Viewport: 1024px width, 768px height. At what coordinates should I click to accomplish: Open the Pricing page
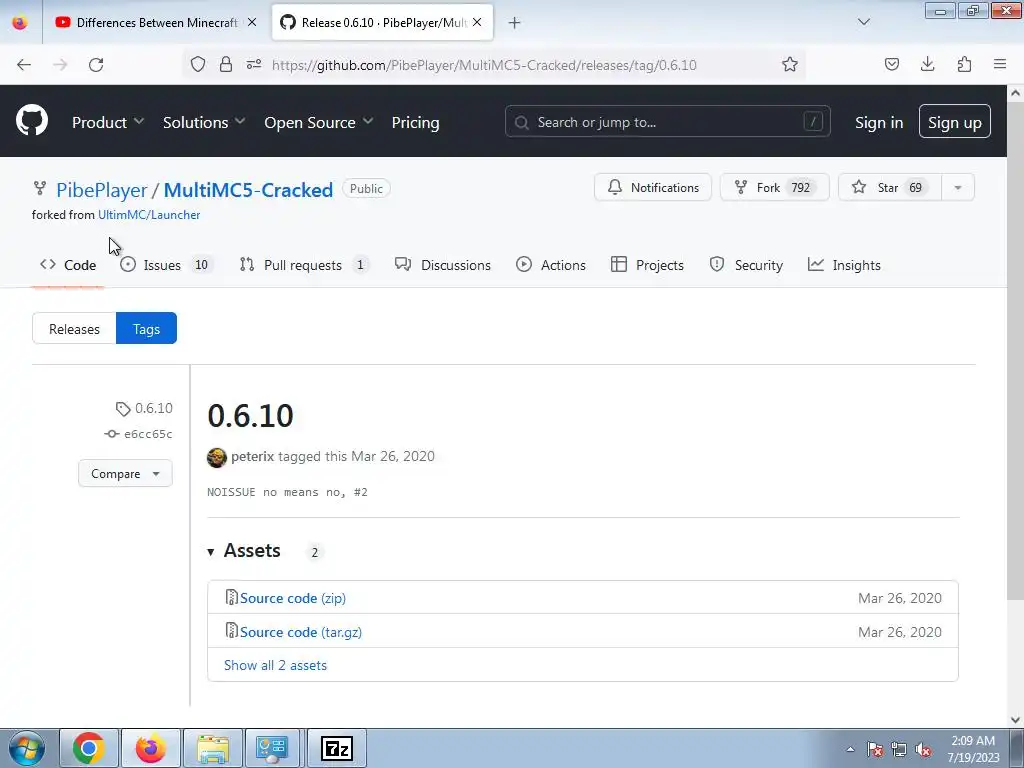coord(415,122)
